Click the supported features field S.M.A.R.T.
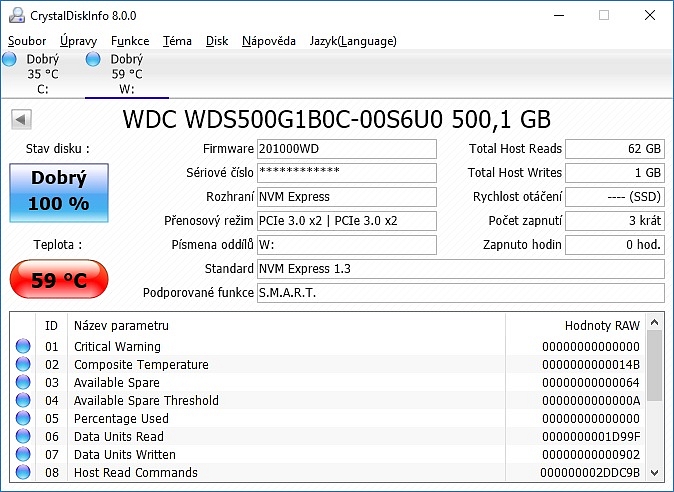This screenshot has width=674, height=492. pos(461,293)
